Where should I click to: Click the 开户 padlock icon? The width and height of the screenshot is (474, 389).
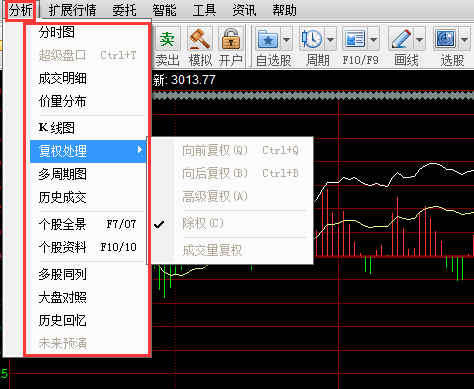click(231, 39)
